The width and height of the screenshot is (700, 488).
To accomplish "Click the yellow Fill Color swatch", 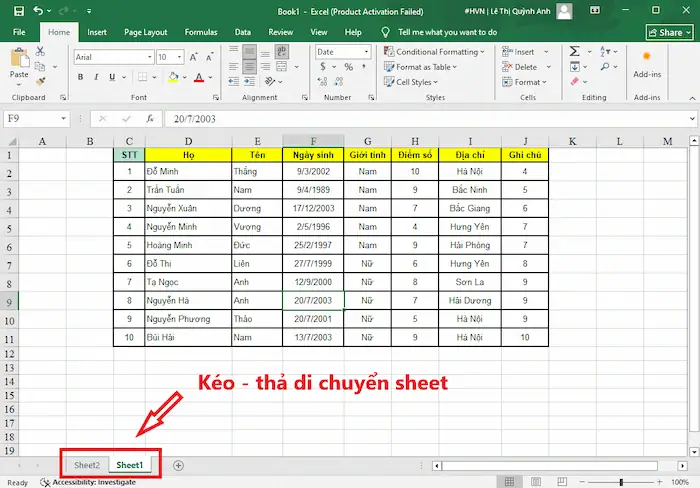I will pos(174,78).
